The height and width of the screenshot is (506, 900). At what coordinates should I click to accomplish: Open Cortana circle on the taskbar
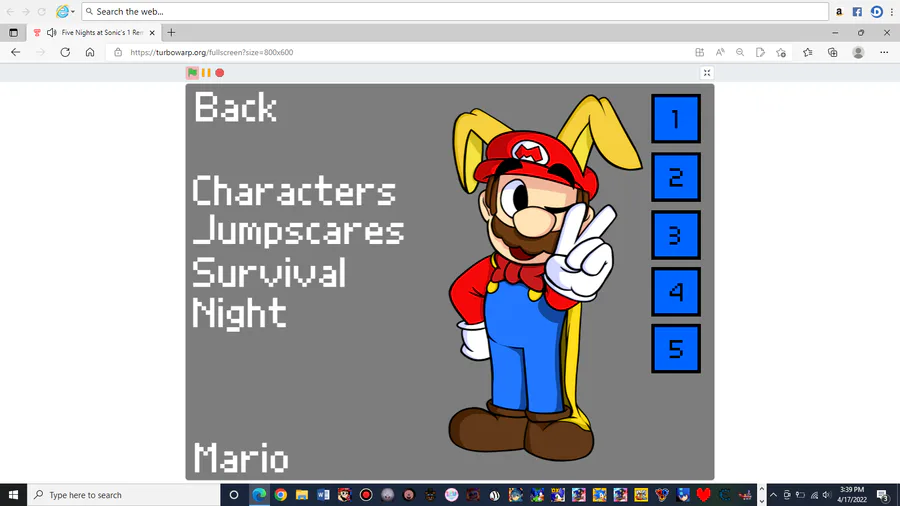[234, 495]
